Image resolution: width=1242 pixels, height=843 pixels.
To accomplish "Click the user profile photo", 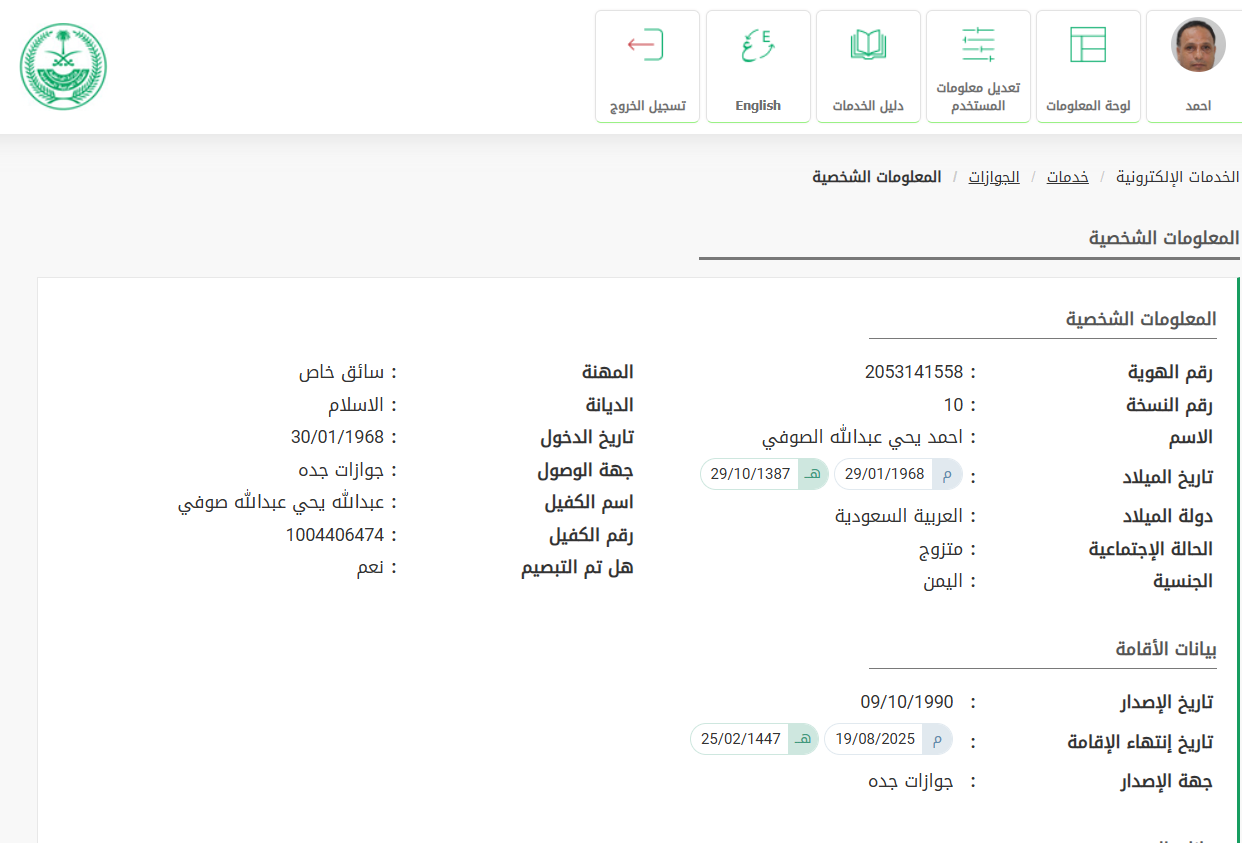I will (1198, 45).
